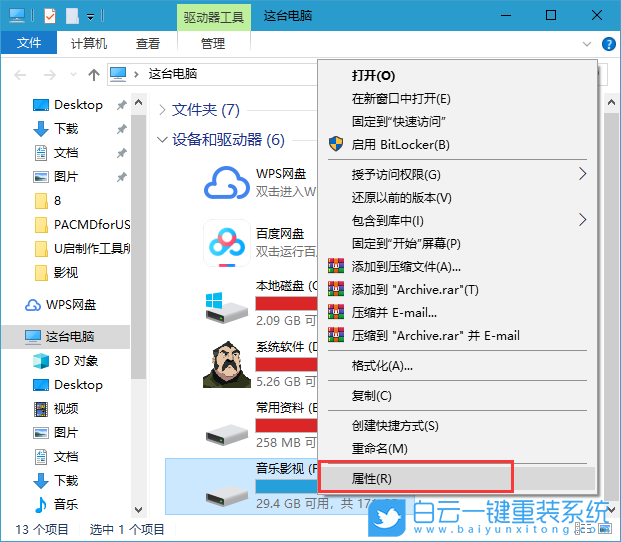Click the navigation pane scroll up arrow
The image size is (621, 542).
coord(138,103)
